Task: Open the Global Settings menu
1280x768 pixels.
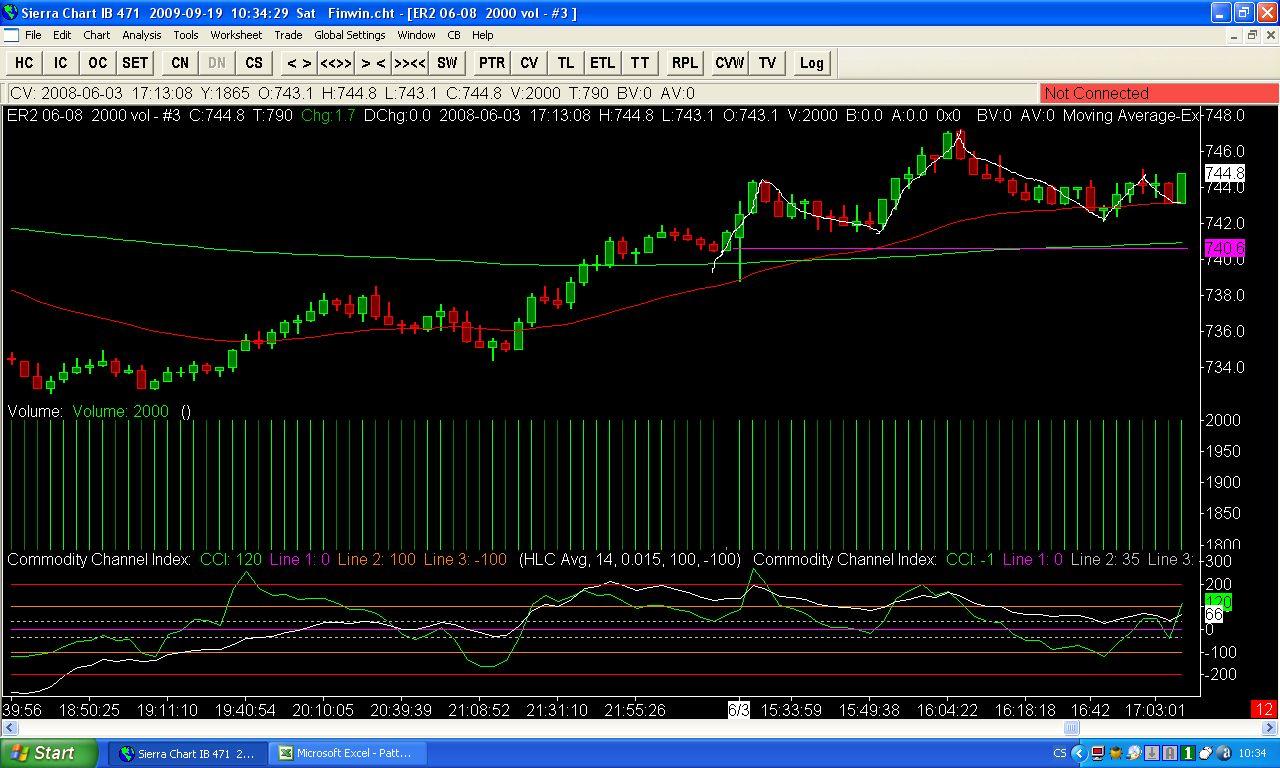Action: click(350, 35)
